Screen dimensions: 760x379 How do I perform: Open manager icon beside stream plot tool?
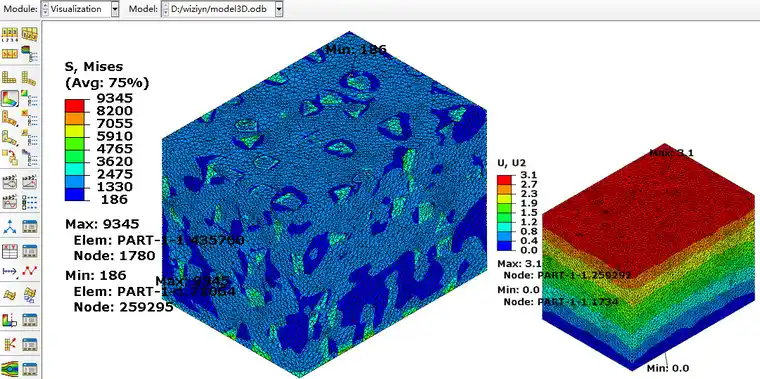tap(30, 369)
